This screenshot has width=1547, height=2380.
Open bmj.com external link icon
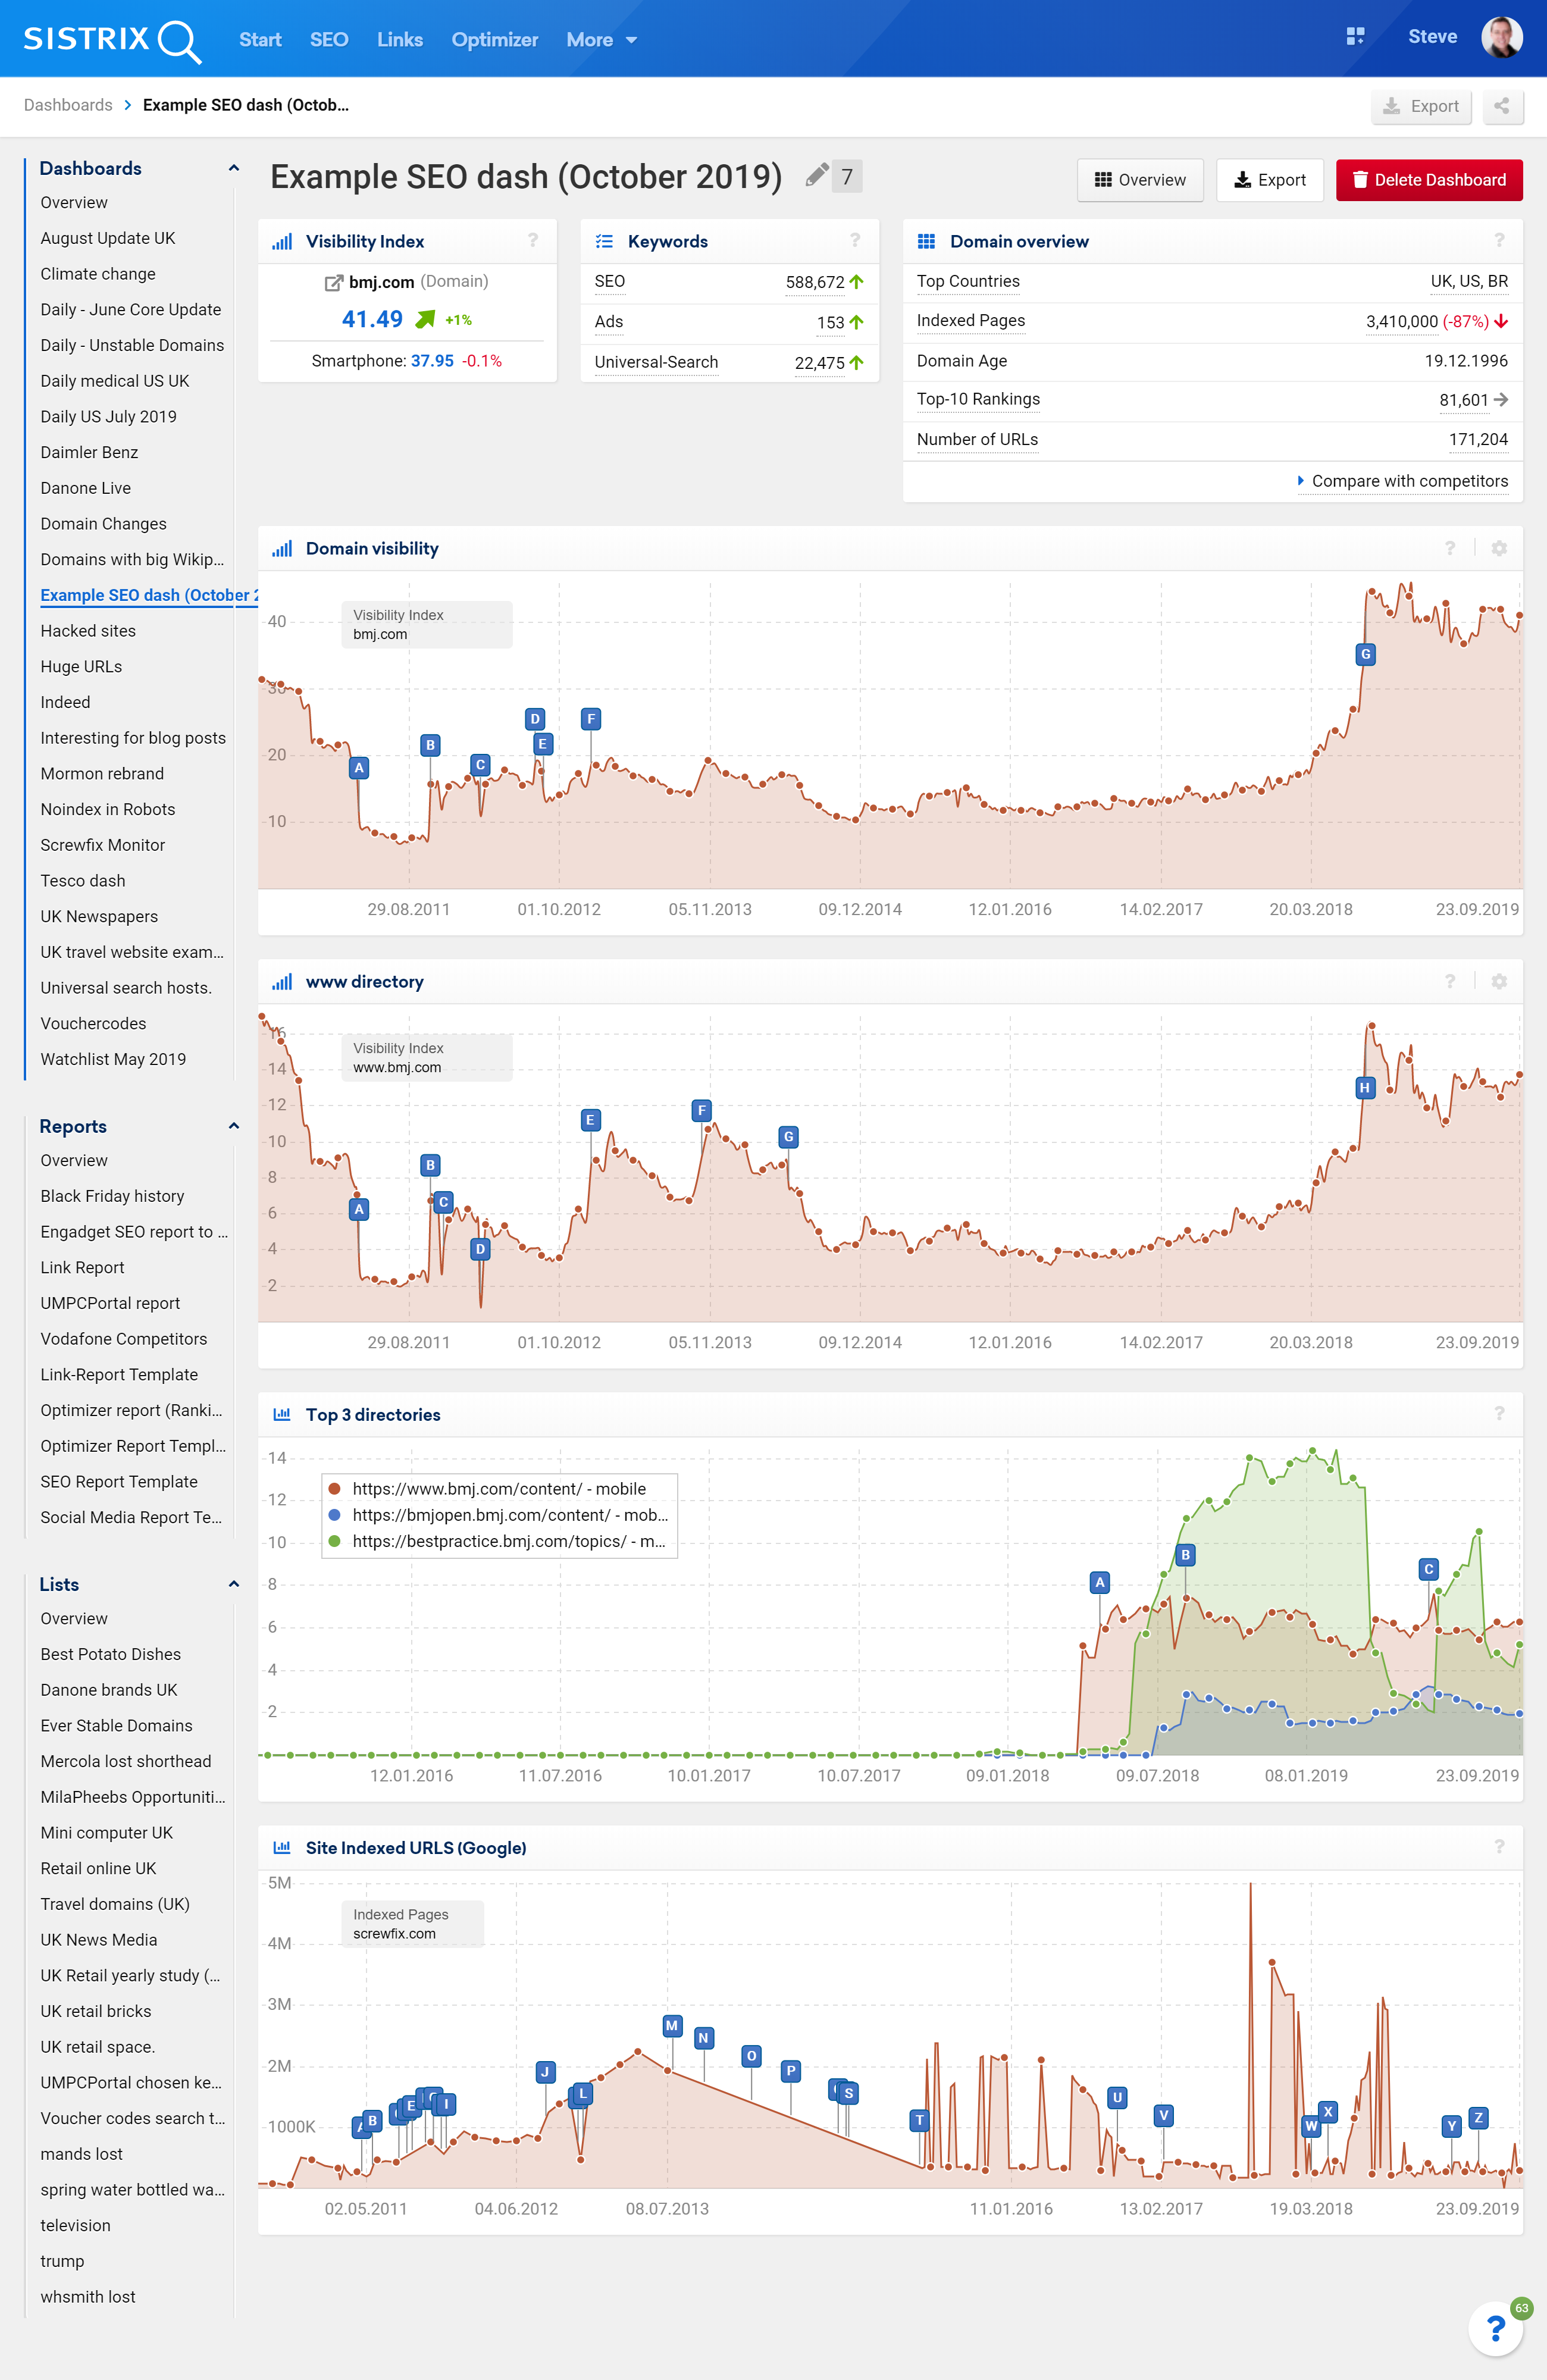click(333, 283)
